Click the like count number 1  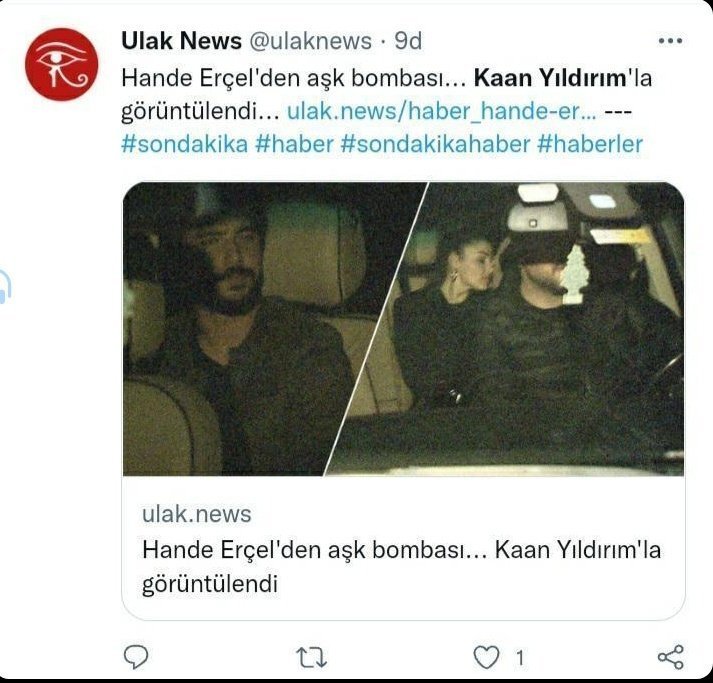tap(520, 658)
